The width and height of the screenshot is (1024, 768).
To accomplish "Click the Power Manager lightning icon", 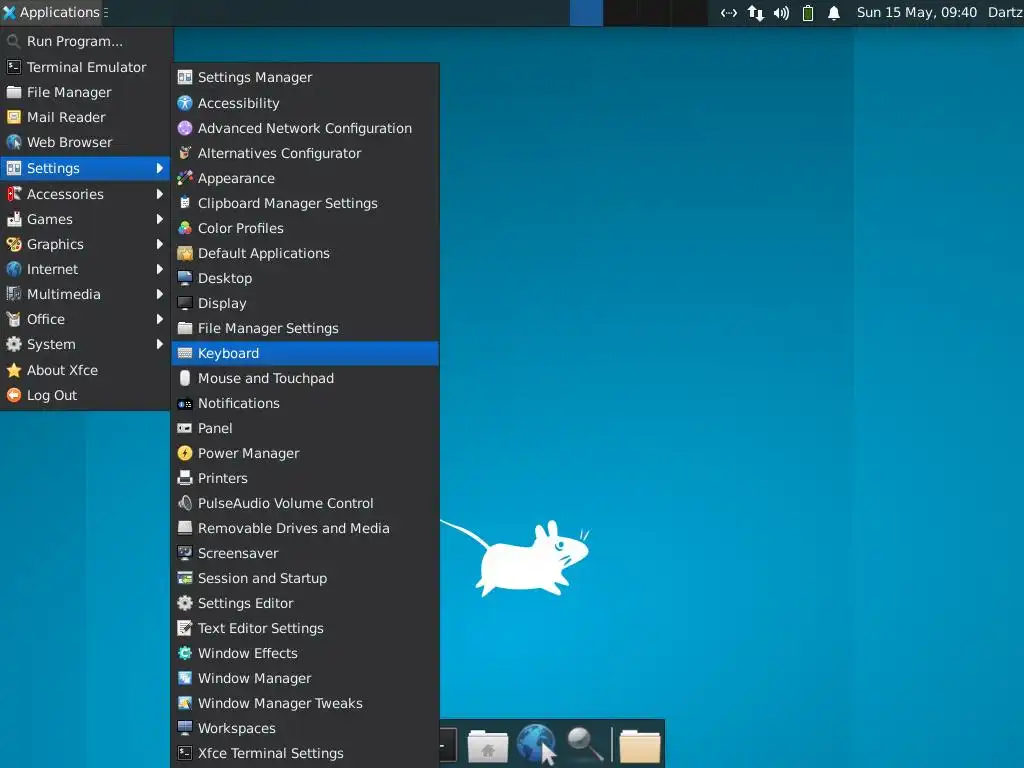I will pyautogui.click(x=185, y=453).
